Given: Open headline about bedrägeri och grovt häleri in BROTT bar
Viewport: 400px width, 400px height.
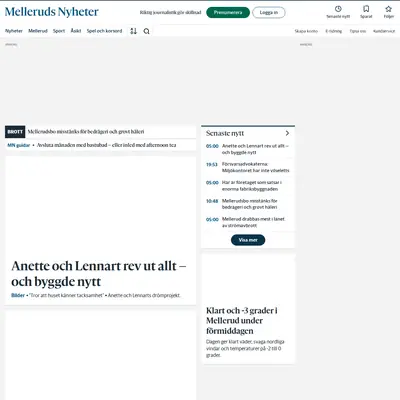Looking at the screenshot, I should pos(86,132).
